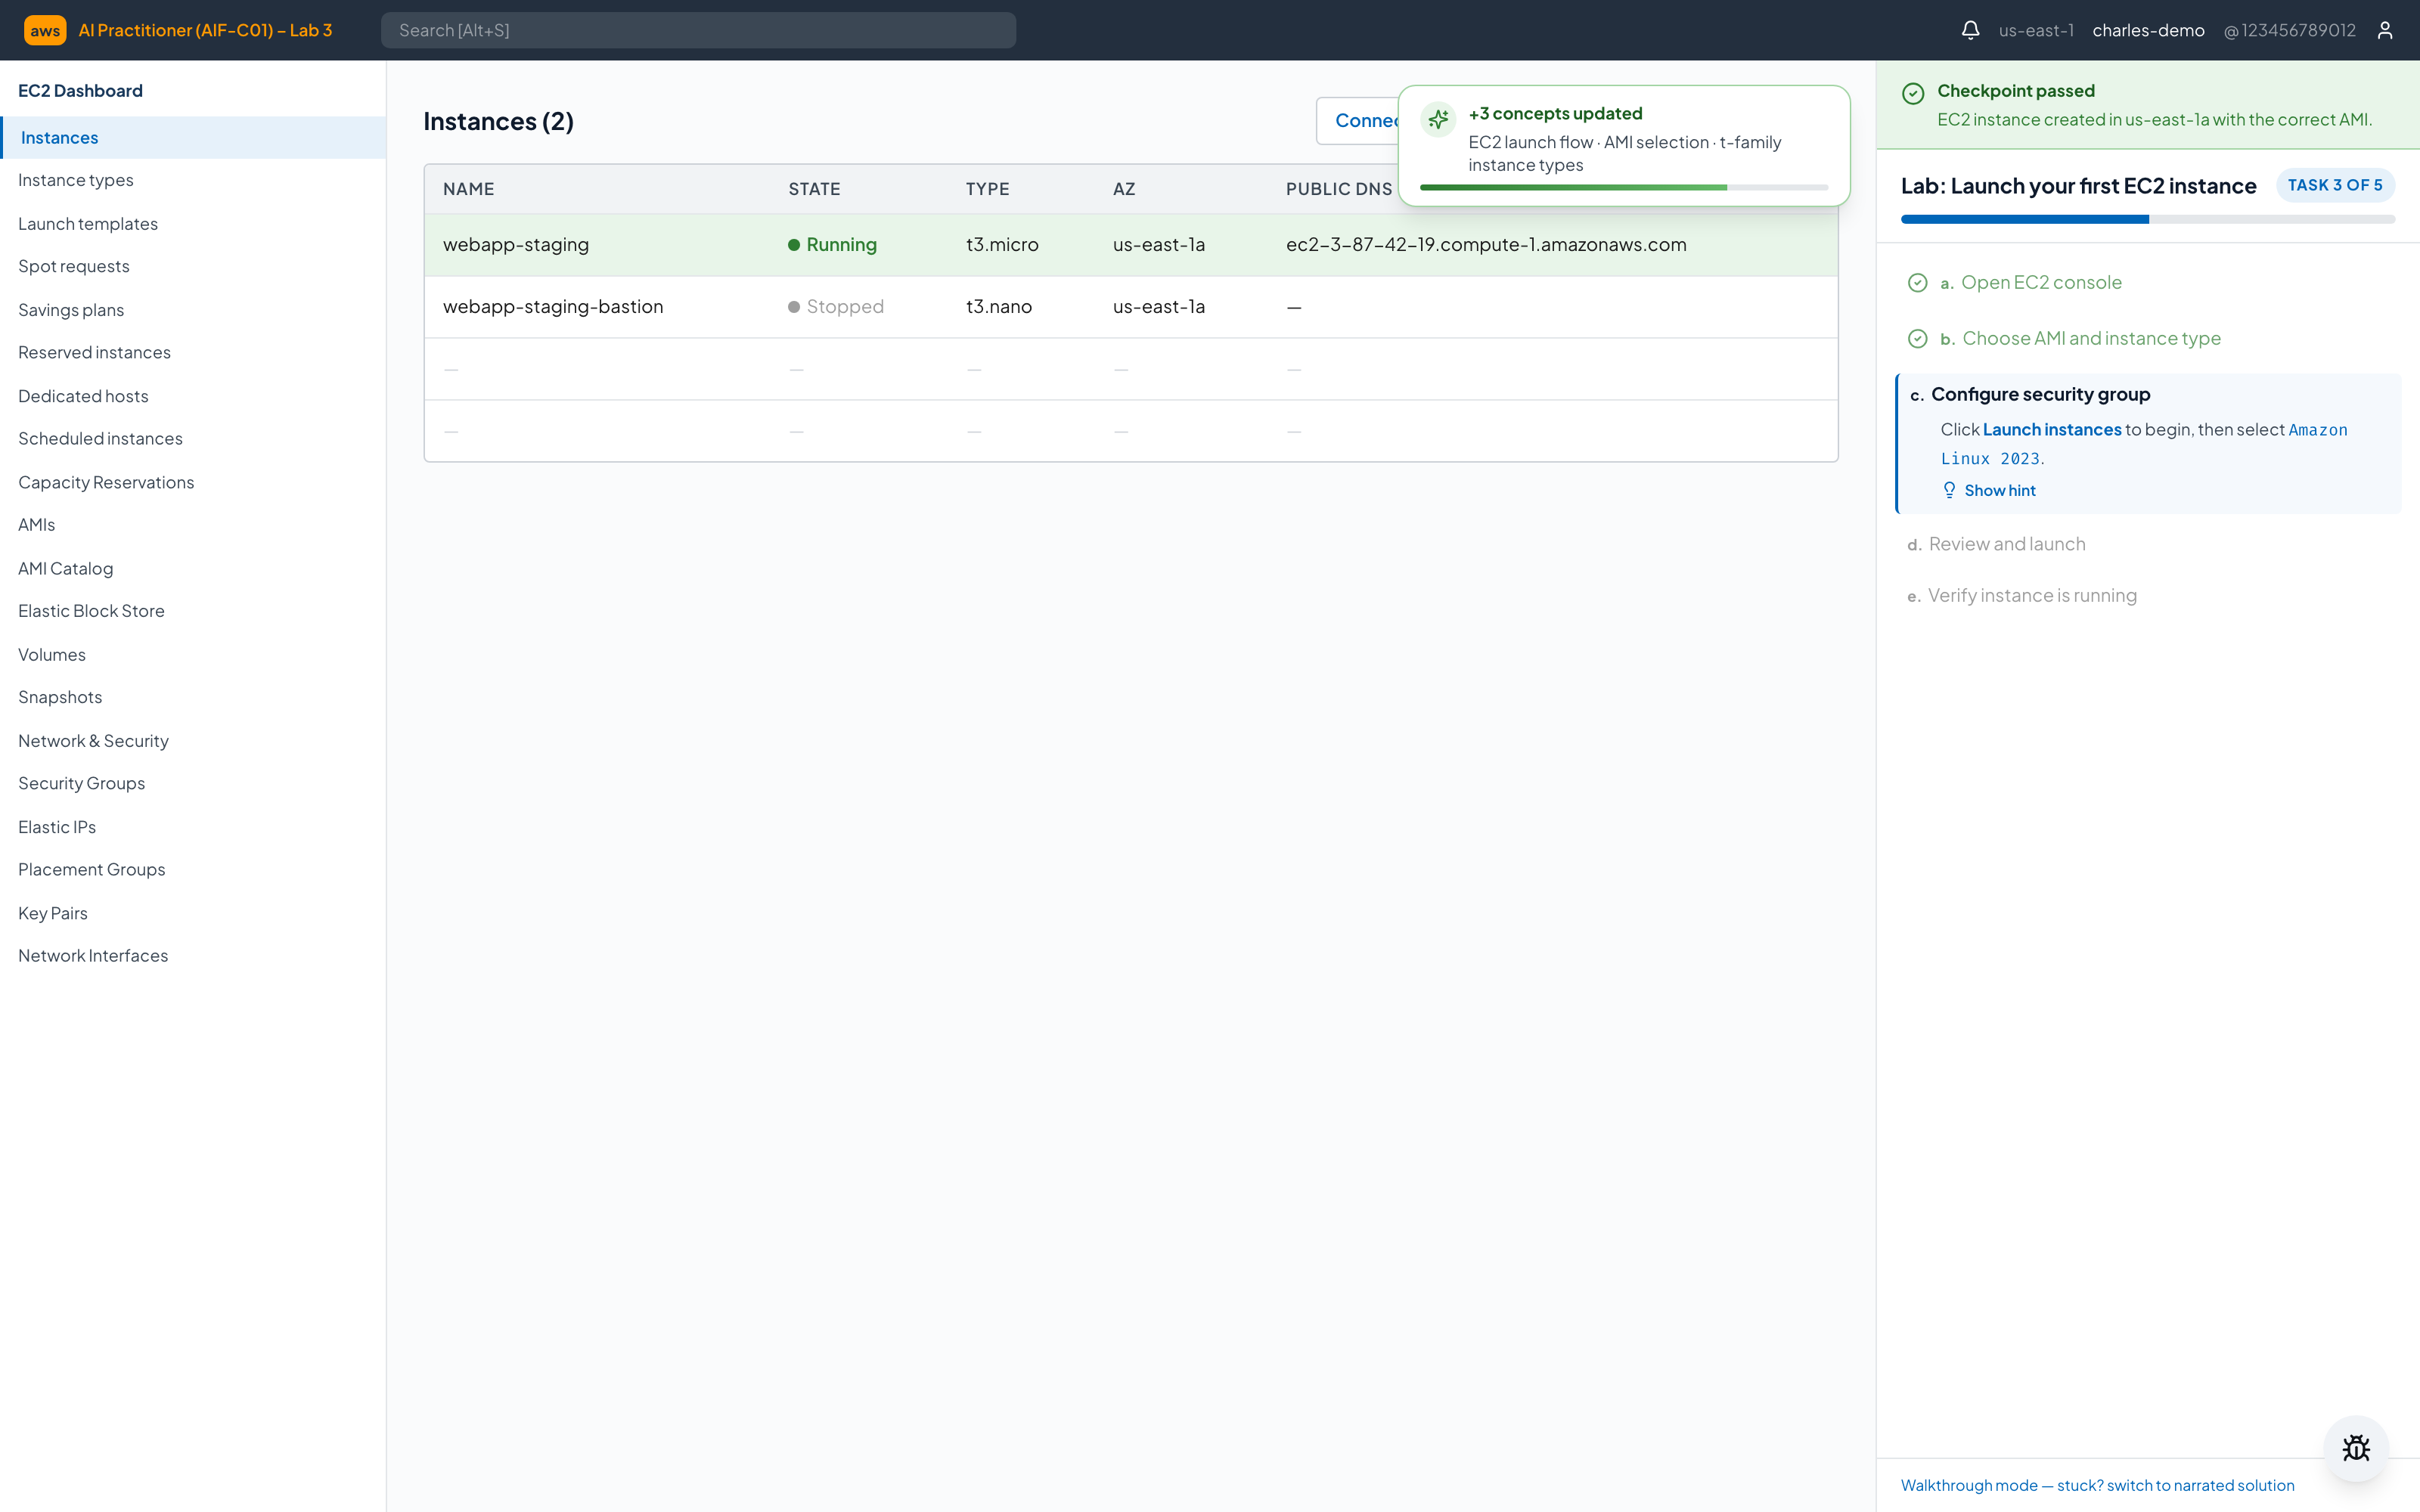The image size is (2420, 1512).
Task: Open the notifications bell
Action: point(1970,30)
